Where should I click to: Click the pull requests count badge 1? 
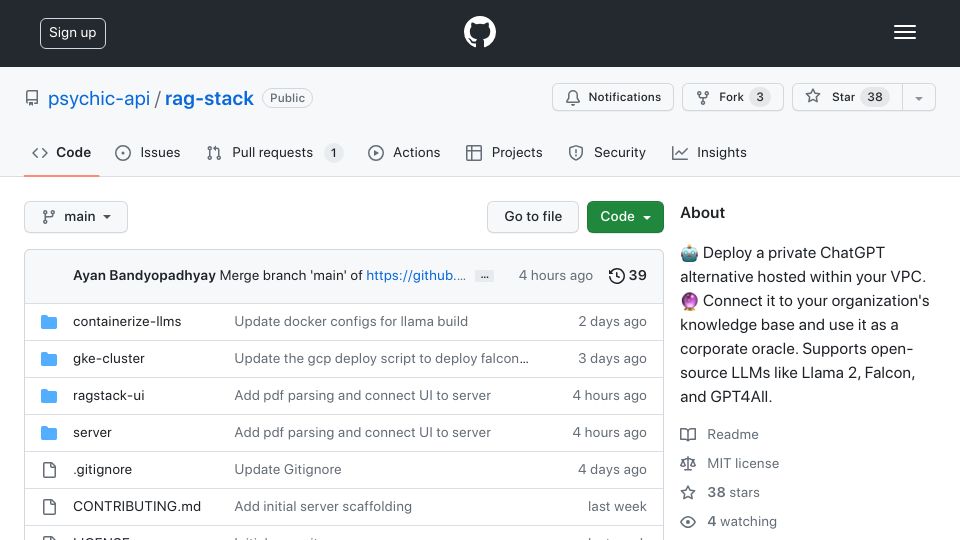[x=333, y=152]
